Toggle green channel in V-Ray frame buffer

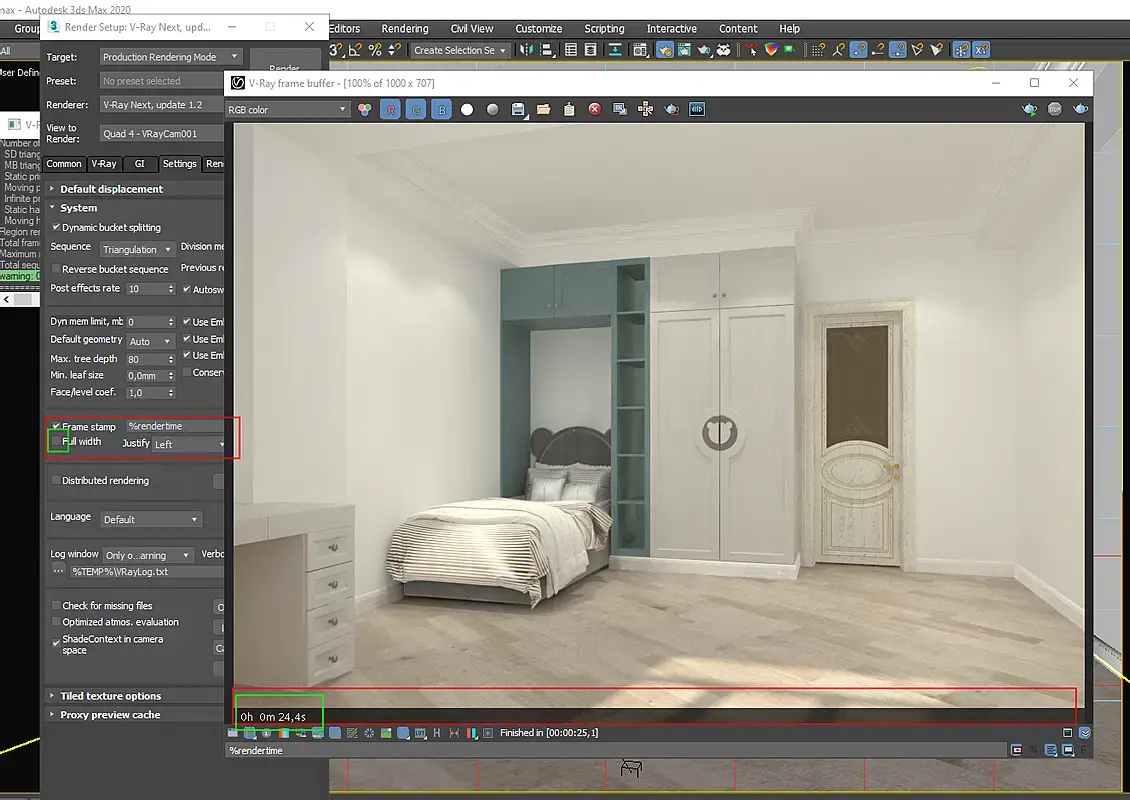(x=416, y=110)
